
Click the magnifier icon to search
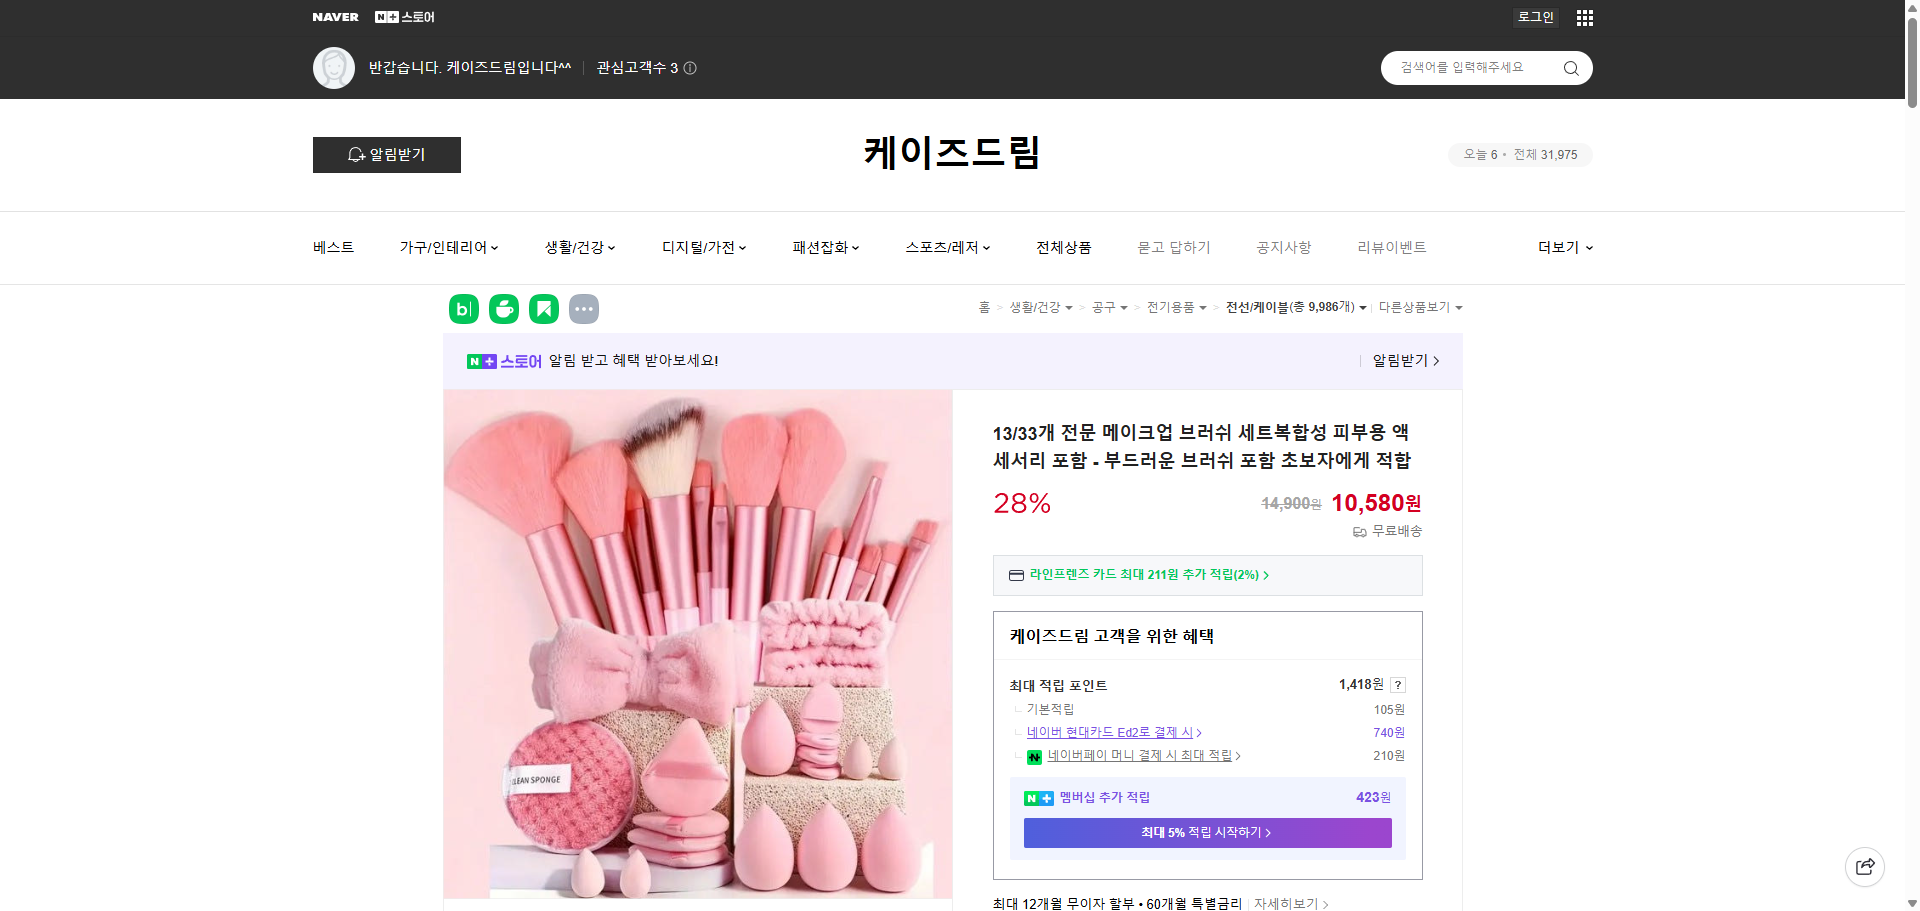tap(1570, 68)
